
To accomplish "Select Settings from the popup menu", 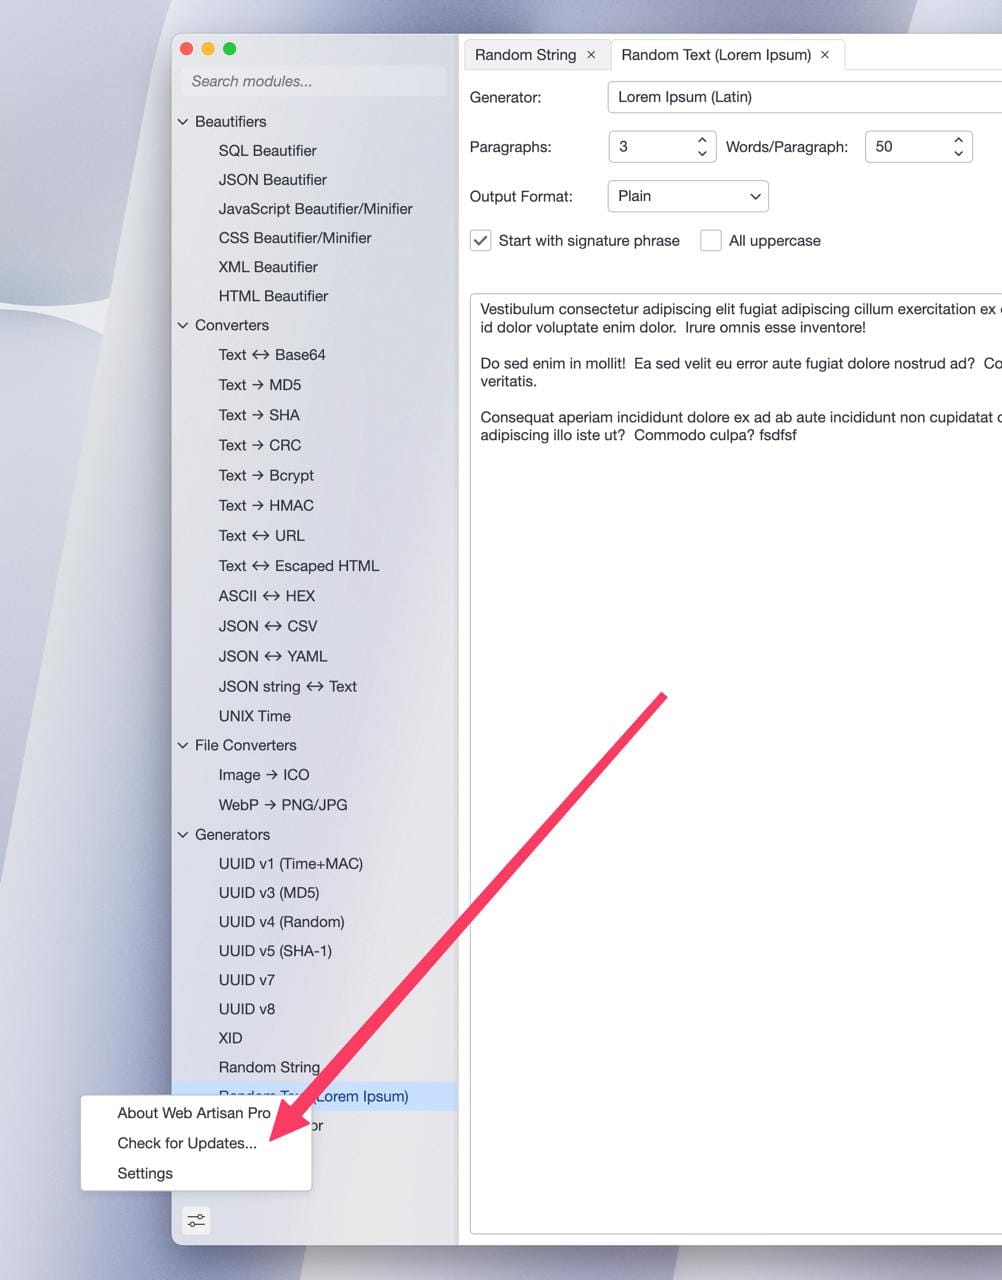I will tap(145, 1173).
